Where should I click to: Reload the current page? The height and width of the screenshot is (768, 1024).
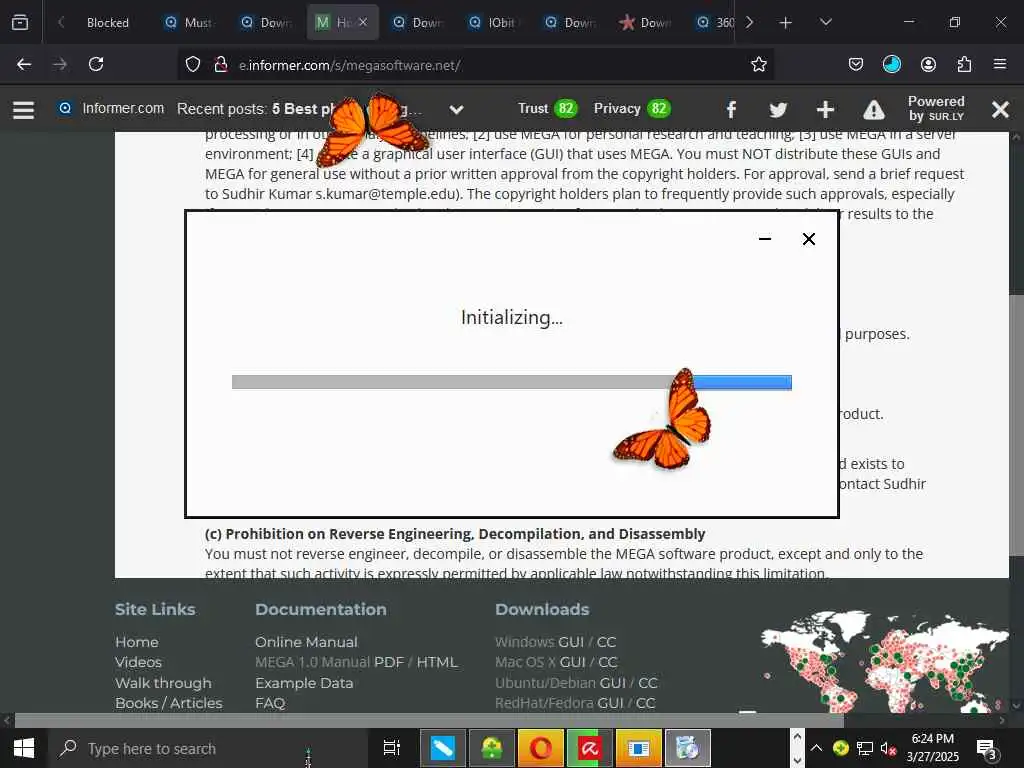96,64
